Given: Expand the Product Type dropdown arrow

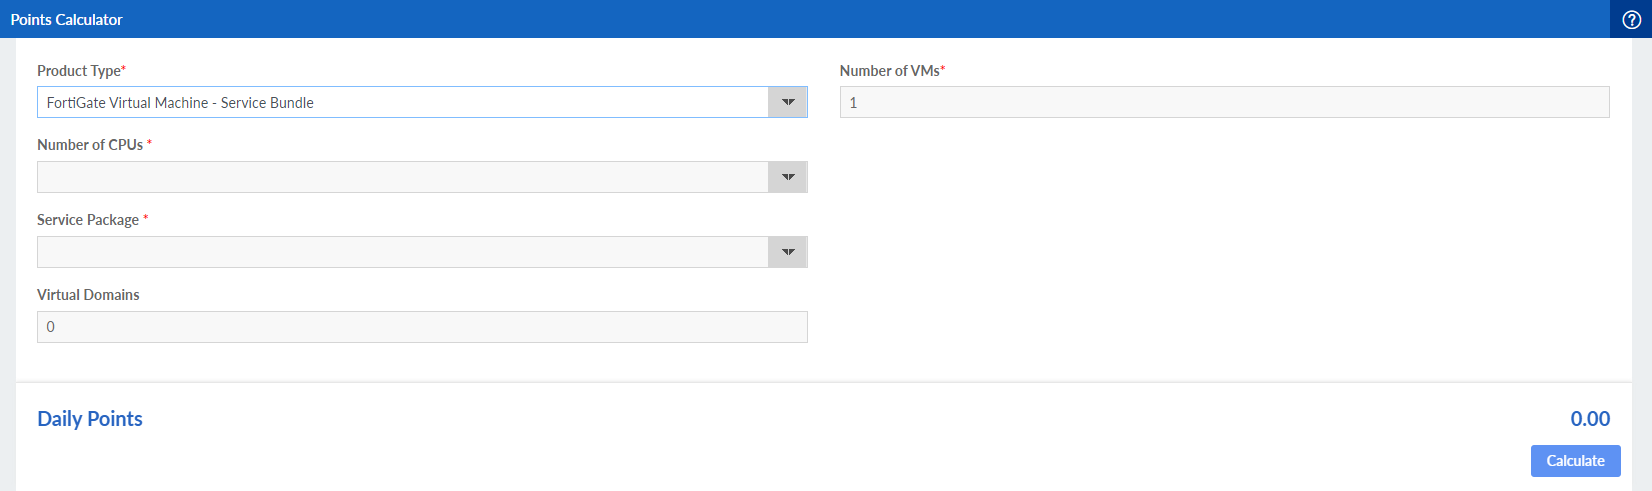Looking at the screenshot, I should [788, 102].
